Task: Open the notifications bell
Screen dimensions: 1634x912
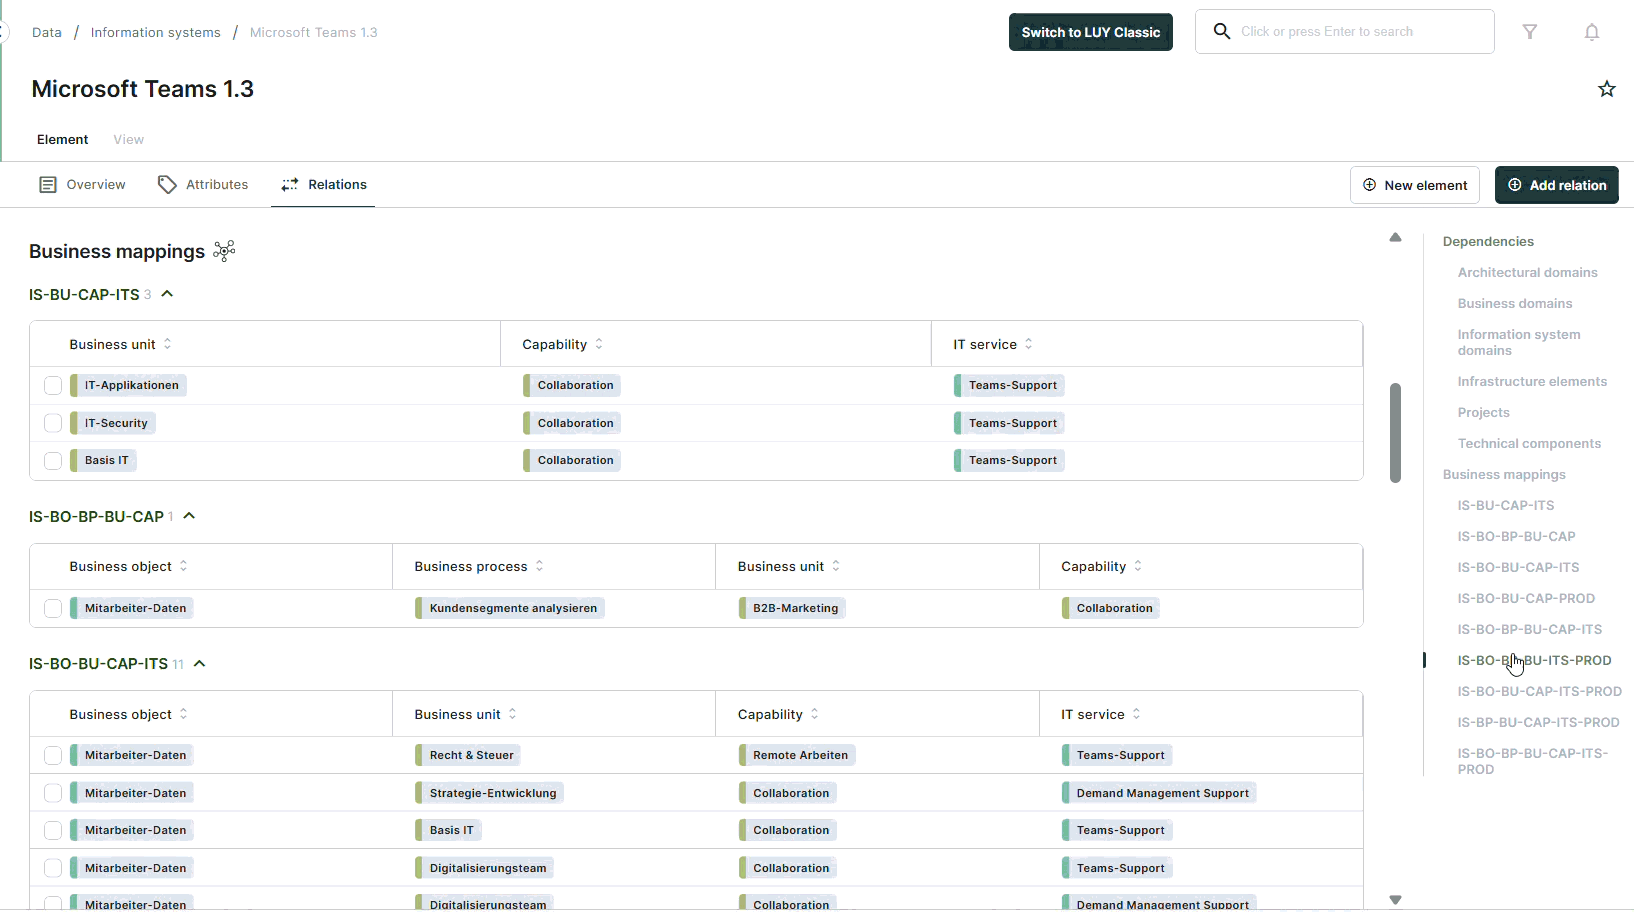Action: [x=1592, y=32]
